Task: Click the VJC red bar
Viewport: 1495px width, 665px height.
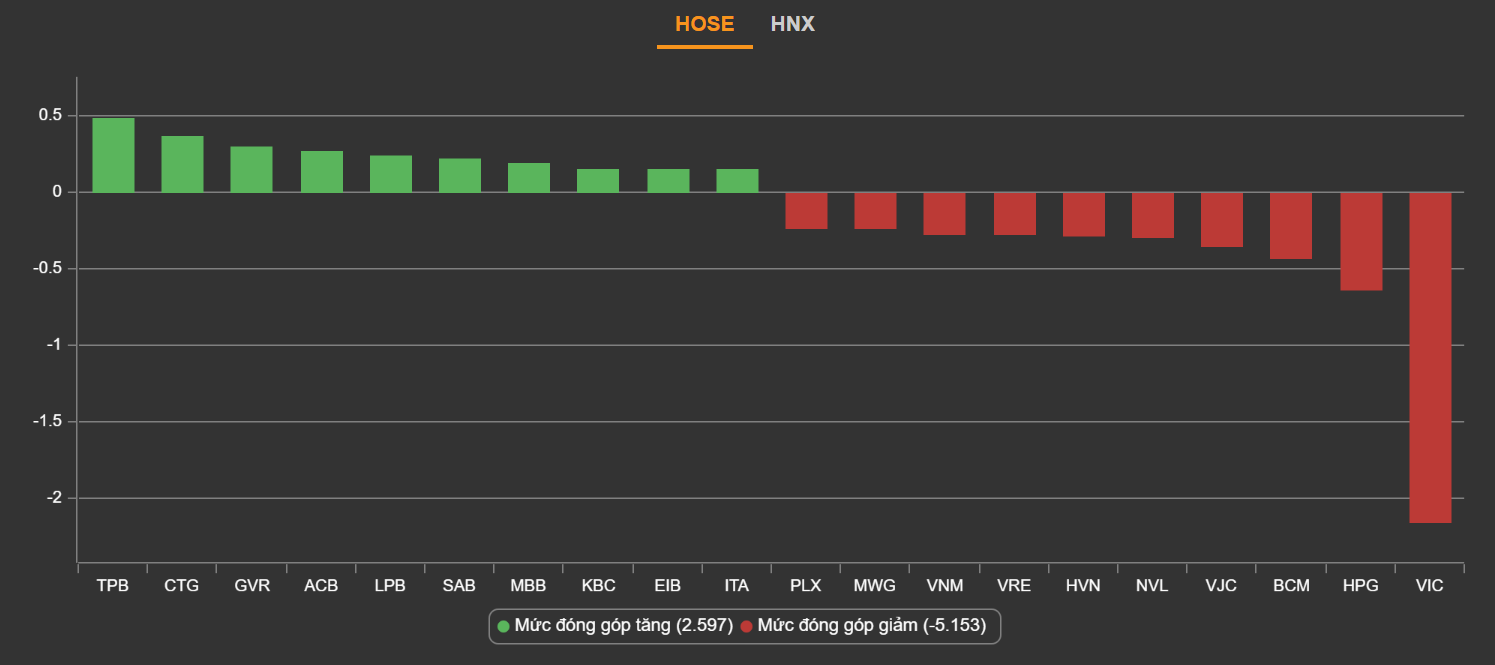Action: (1222, 219)
